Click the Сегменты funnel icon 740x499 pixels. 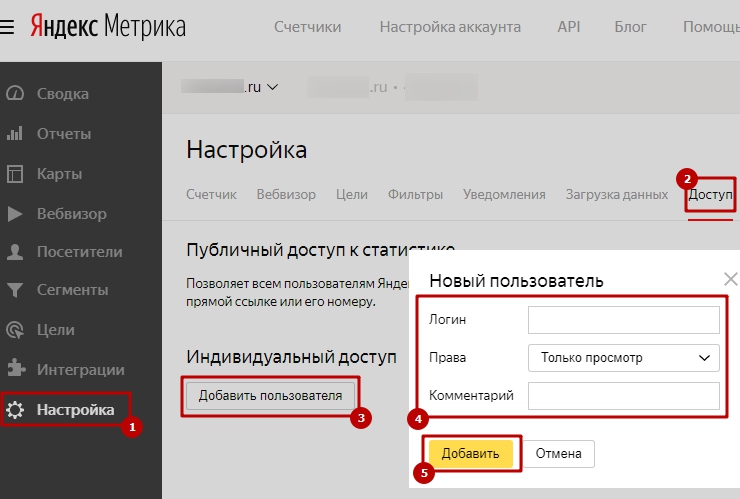15,291
